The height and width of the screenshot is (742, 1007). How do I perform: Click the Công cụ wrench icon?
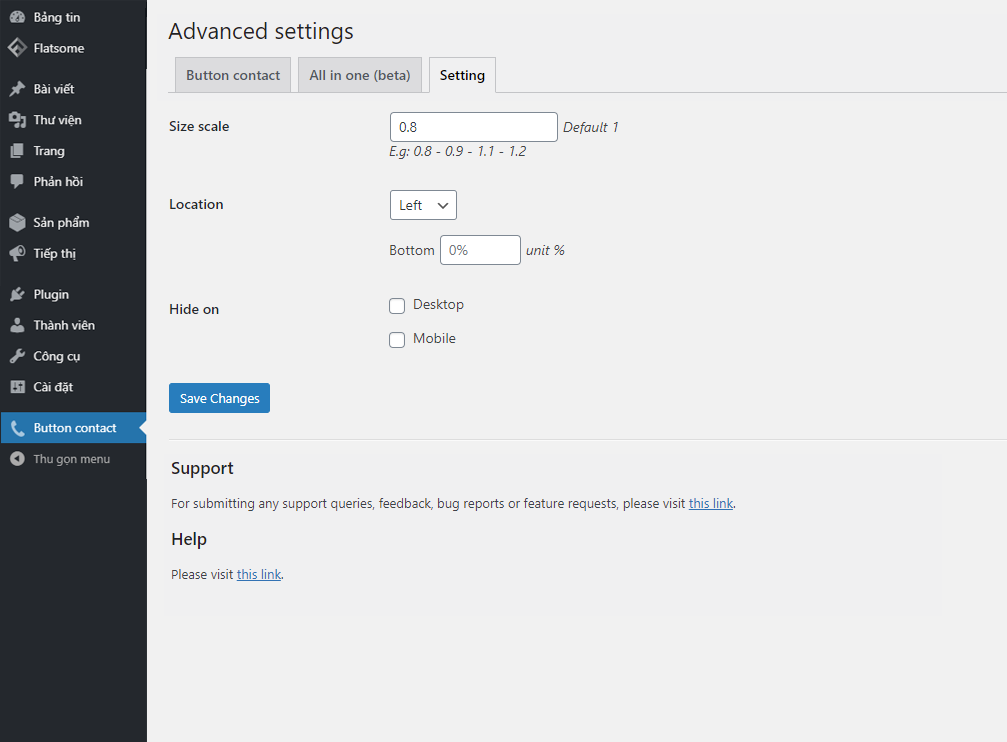click(17, 357)
